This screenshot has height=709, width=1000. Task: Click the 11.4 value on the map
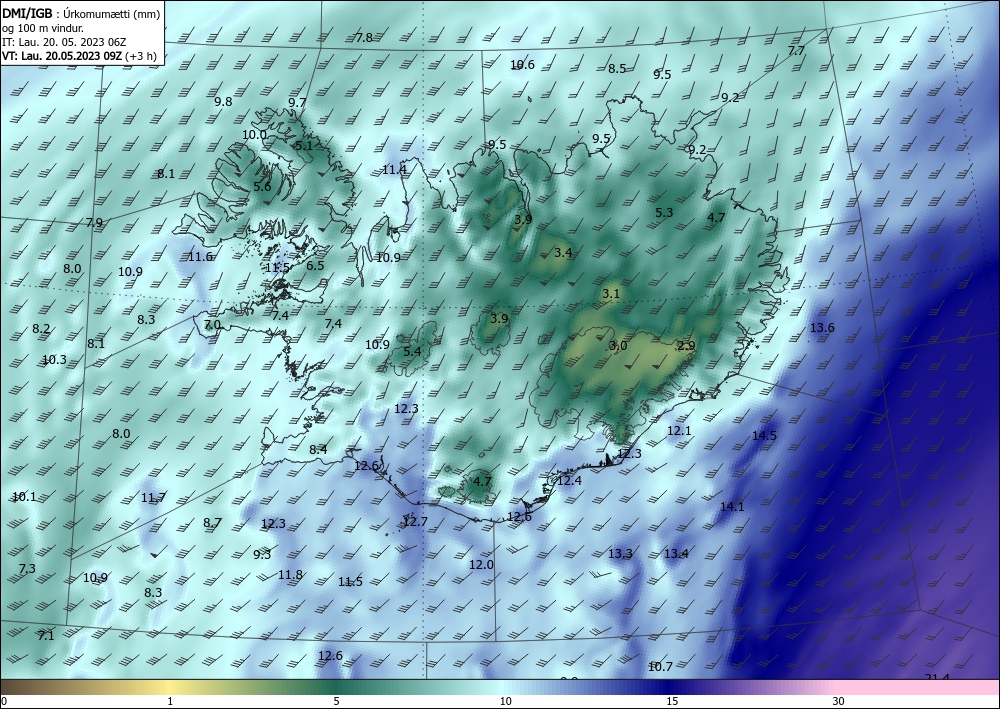pyautogui.click(x=394, y=169)
